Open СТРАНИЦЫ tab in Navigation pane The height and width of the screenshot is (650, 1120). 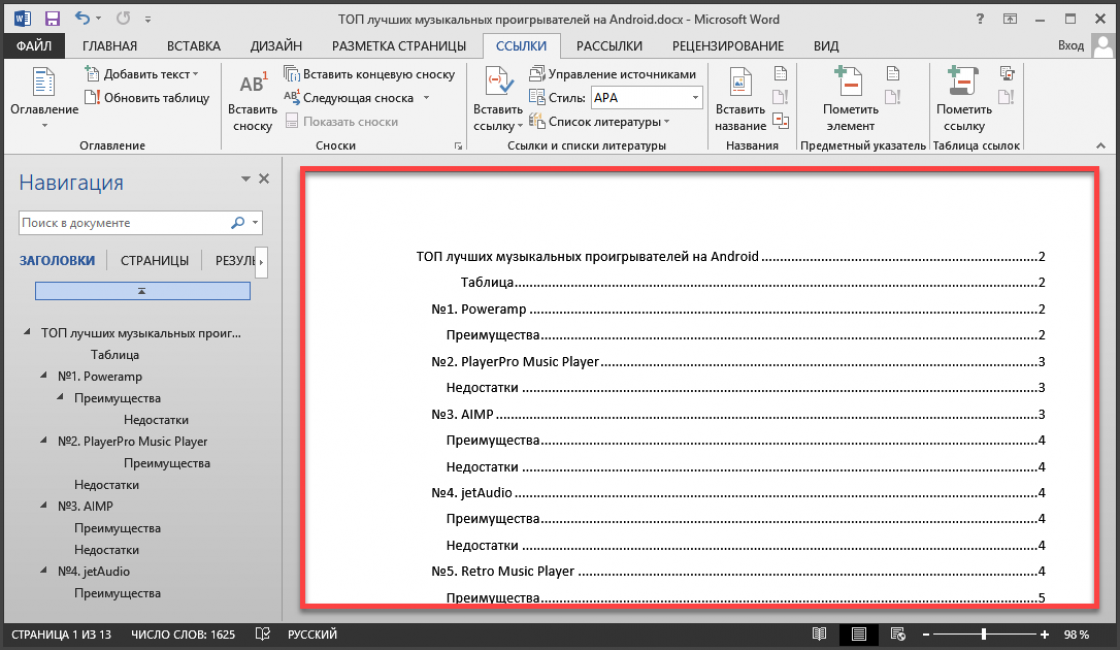pyautogui.click(x=154, y=261)
